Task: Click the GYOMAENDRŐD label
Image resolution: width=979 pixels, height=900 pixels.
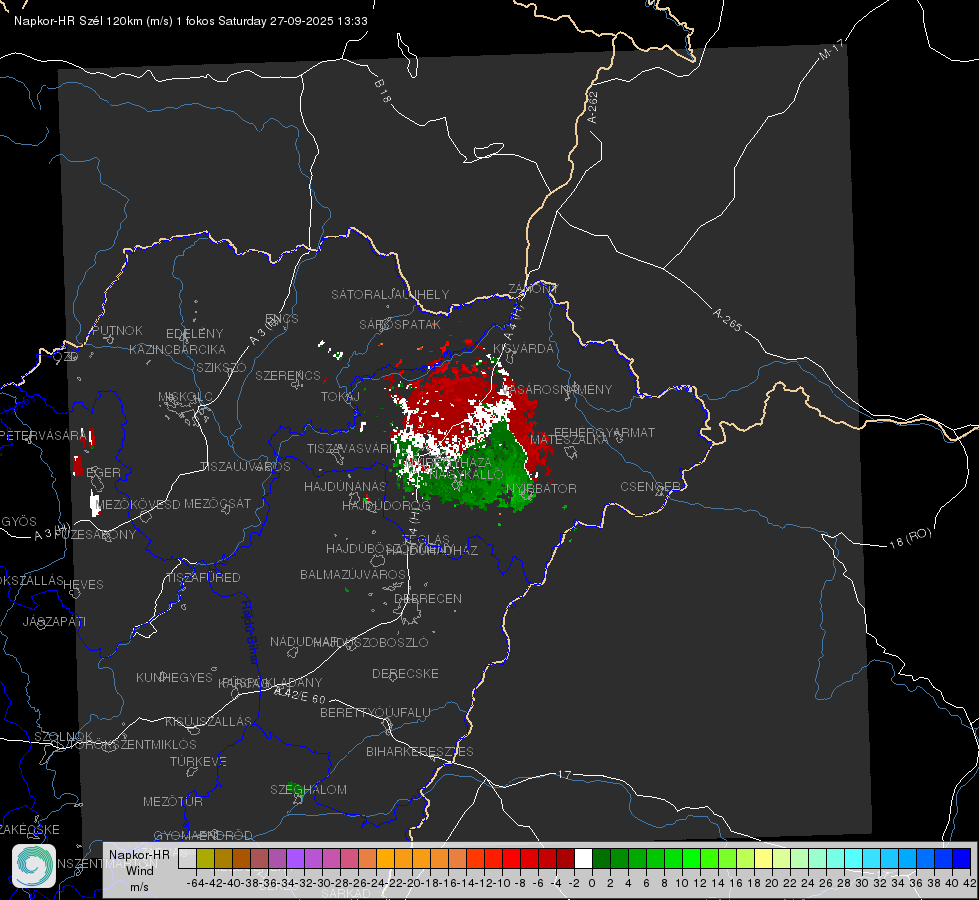Action: tap(203, 836)
